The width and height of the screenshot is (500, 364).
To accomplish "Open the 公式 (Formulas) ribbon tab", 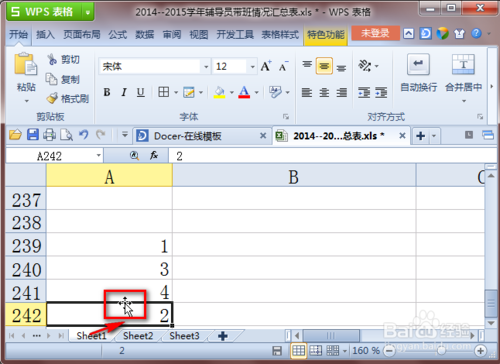I will click(x=118, y=34).
